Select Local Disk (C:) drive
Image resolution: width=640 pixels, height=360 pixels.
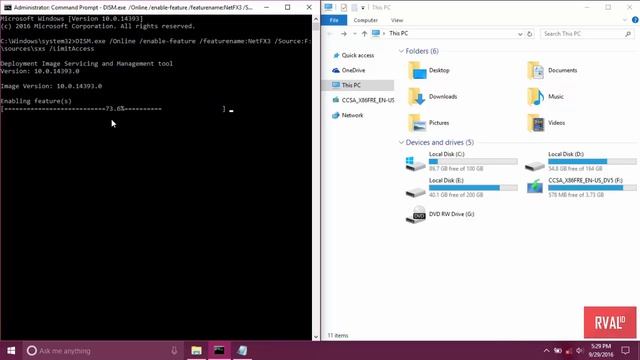[x=461, y=161]
